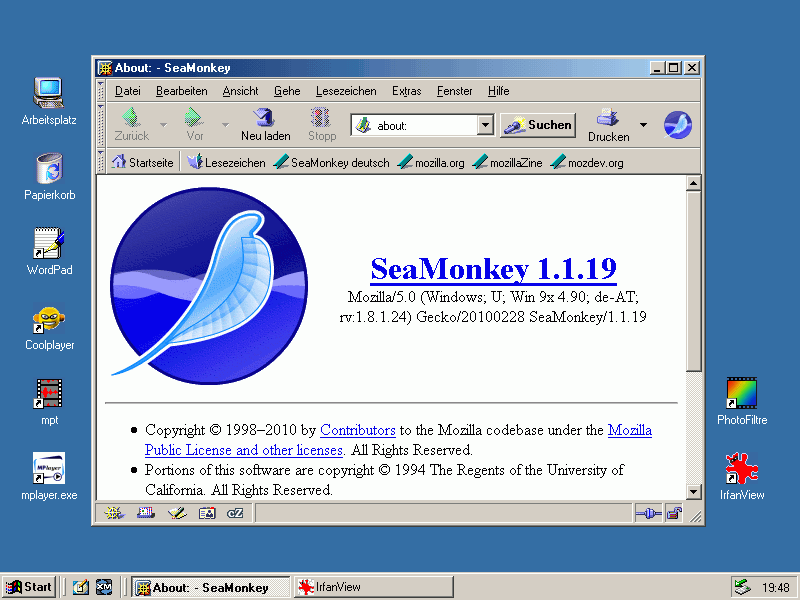Select the Coolplayer desktop shortcut
Viewport: 800px width, 600px height.
pyautogui.click(x=49, y=327)
